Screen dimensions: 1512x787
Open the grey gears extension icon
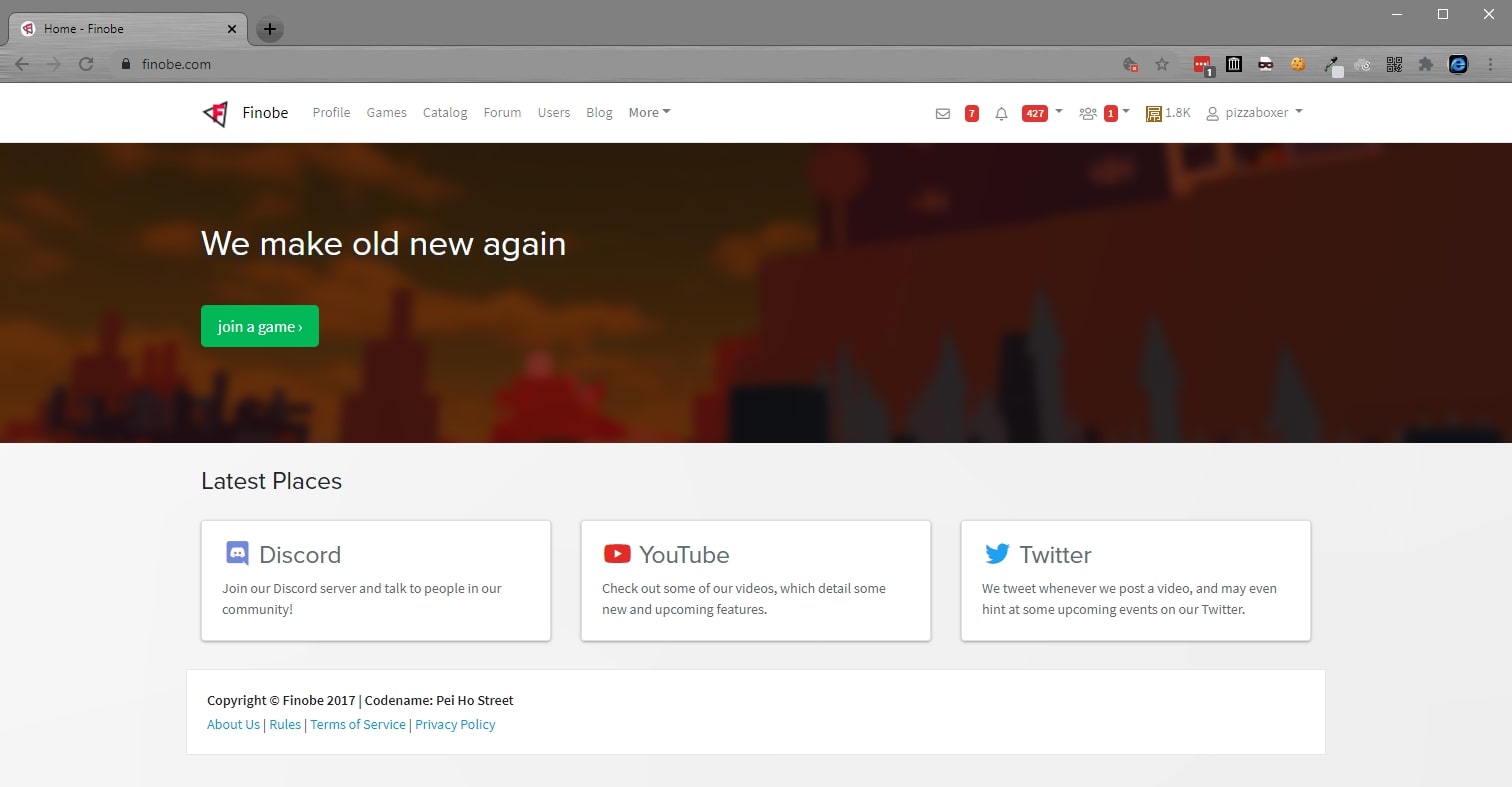(1362, 65)
